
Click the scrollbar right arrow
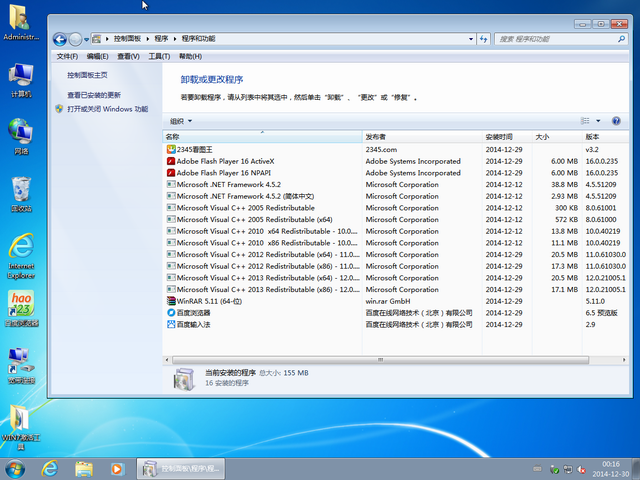point(624,360)
